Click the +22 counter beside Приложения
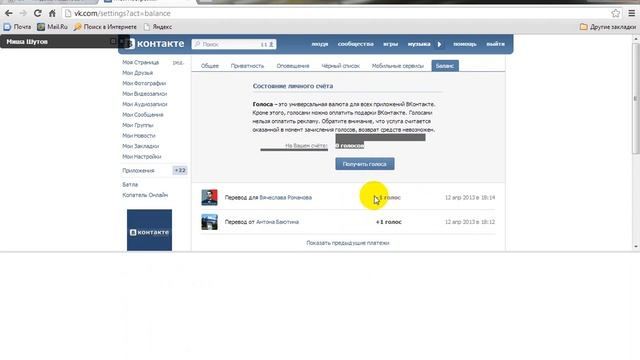 180,170
